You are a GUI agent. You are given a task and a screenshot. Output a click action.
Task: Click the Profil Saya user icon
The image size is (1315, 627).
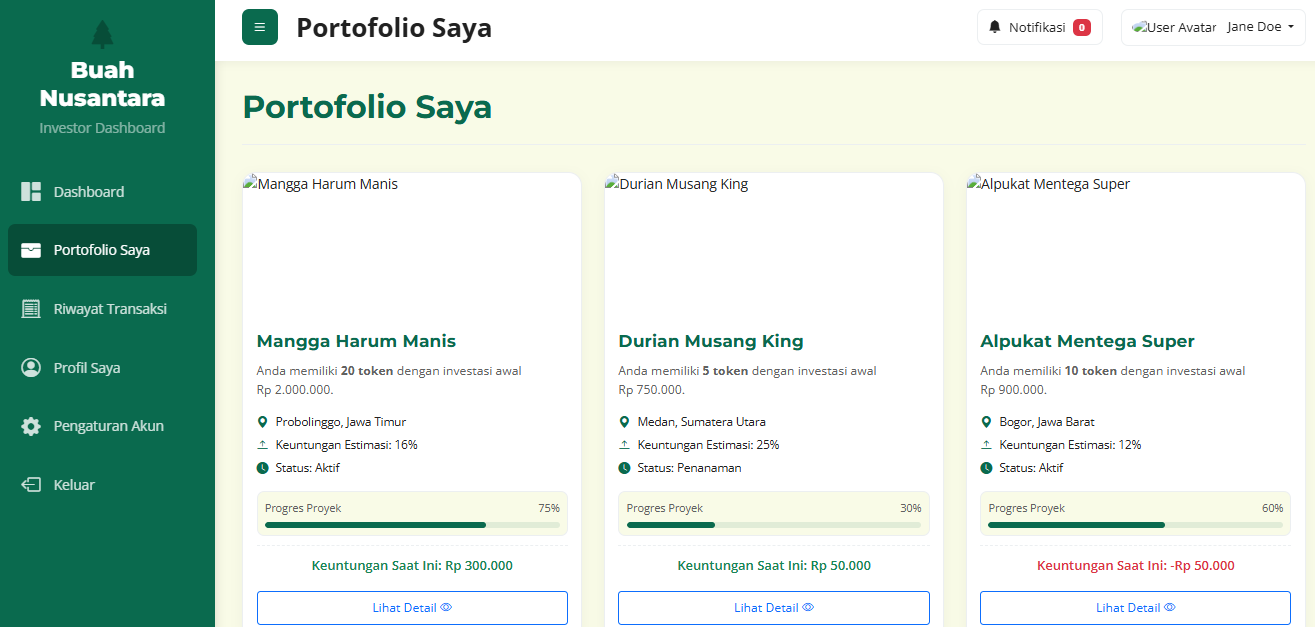click(x=31, y=368)
